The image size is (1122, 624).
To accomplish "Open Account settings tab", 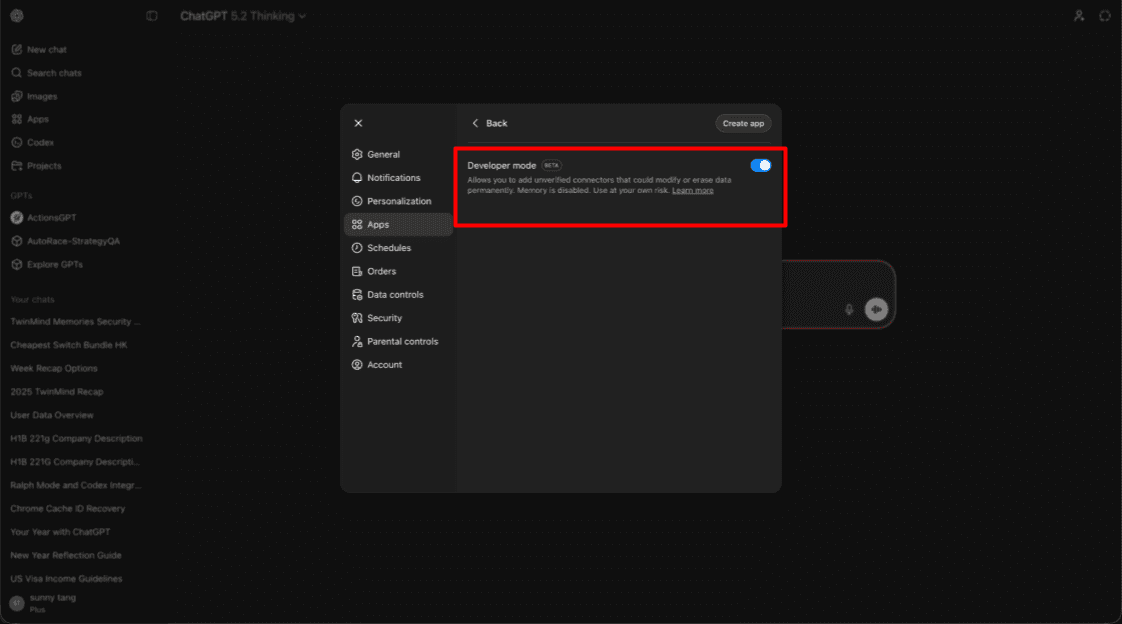I will 399,365.
